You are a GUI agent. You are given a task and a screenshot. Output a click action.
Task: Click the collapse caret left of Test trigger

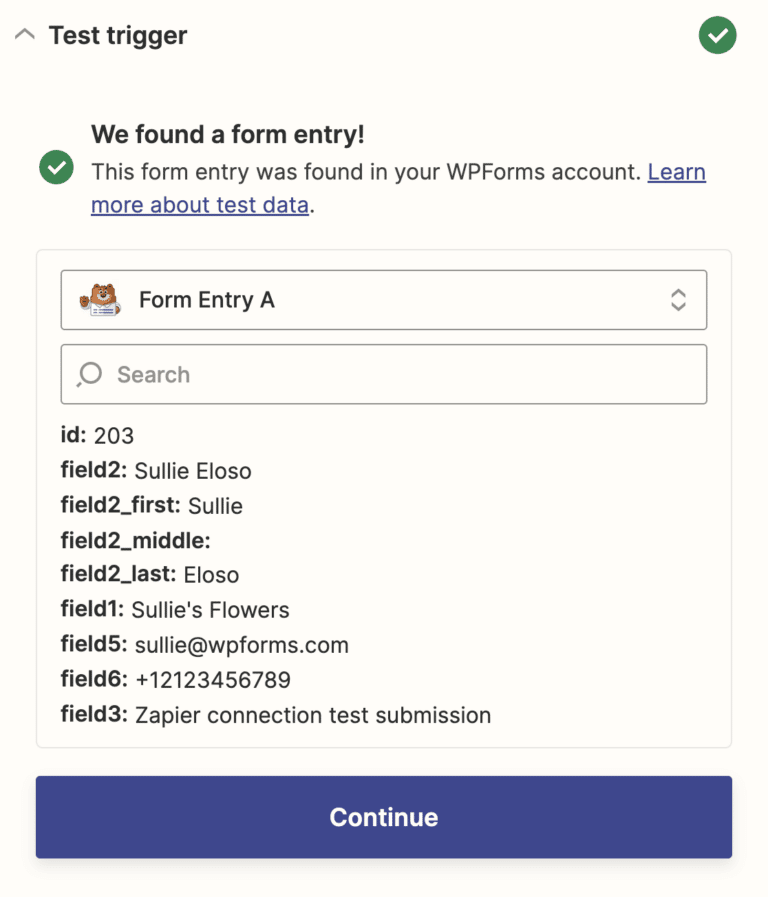coord(24,35)
